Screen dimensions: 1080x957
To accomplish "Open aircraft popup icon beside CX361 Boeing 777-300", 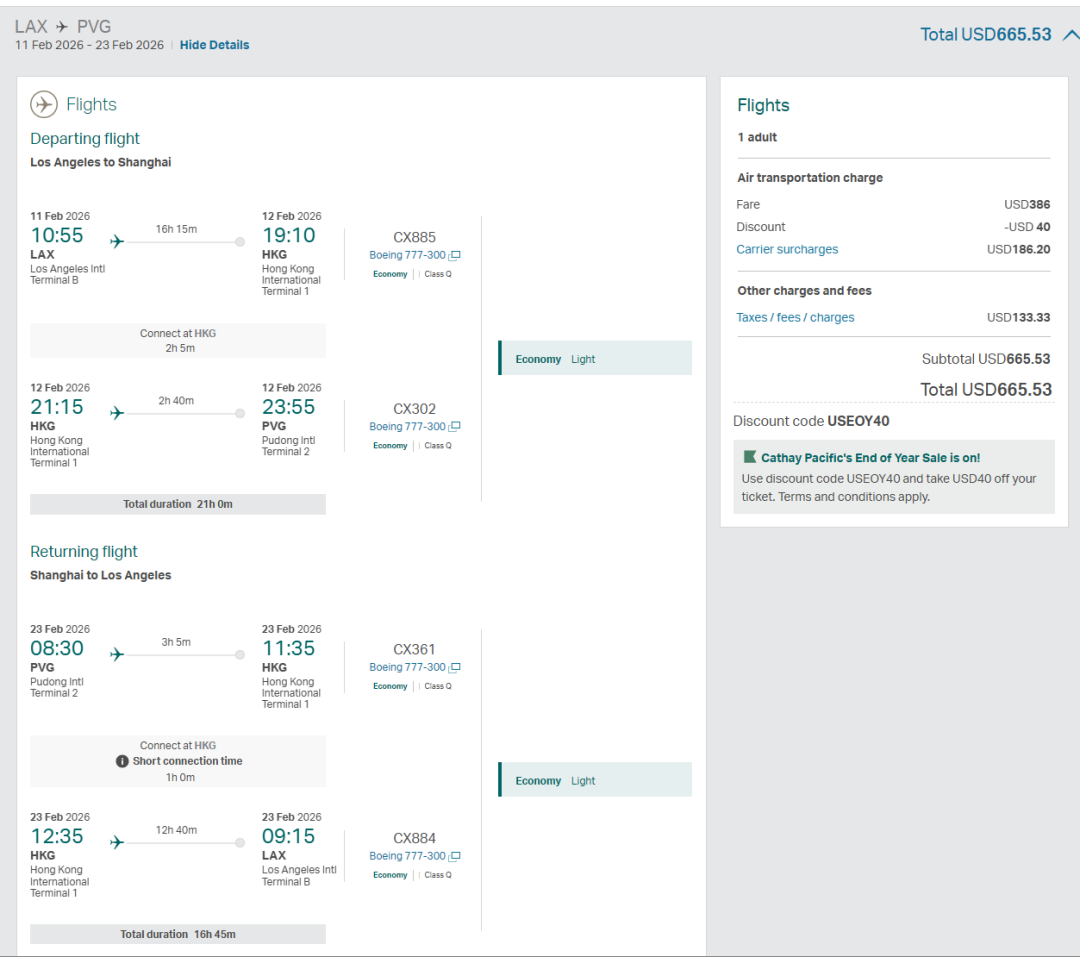I will tap(455, 668).
